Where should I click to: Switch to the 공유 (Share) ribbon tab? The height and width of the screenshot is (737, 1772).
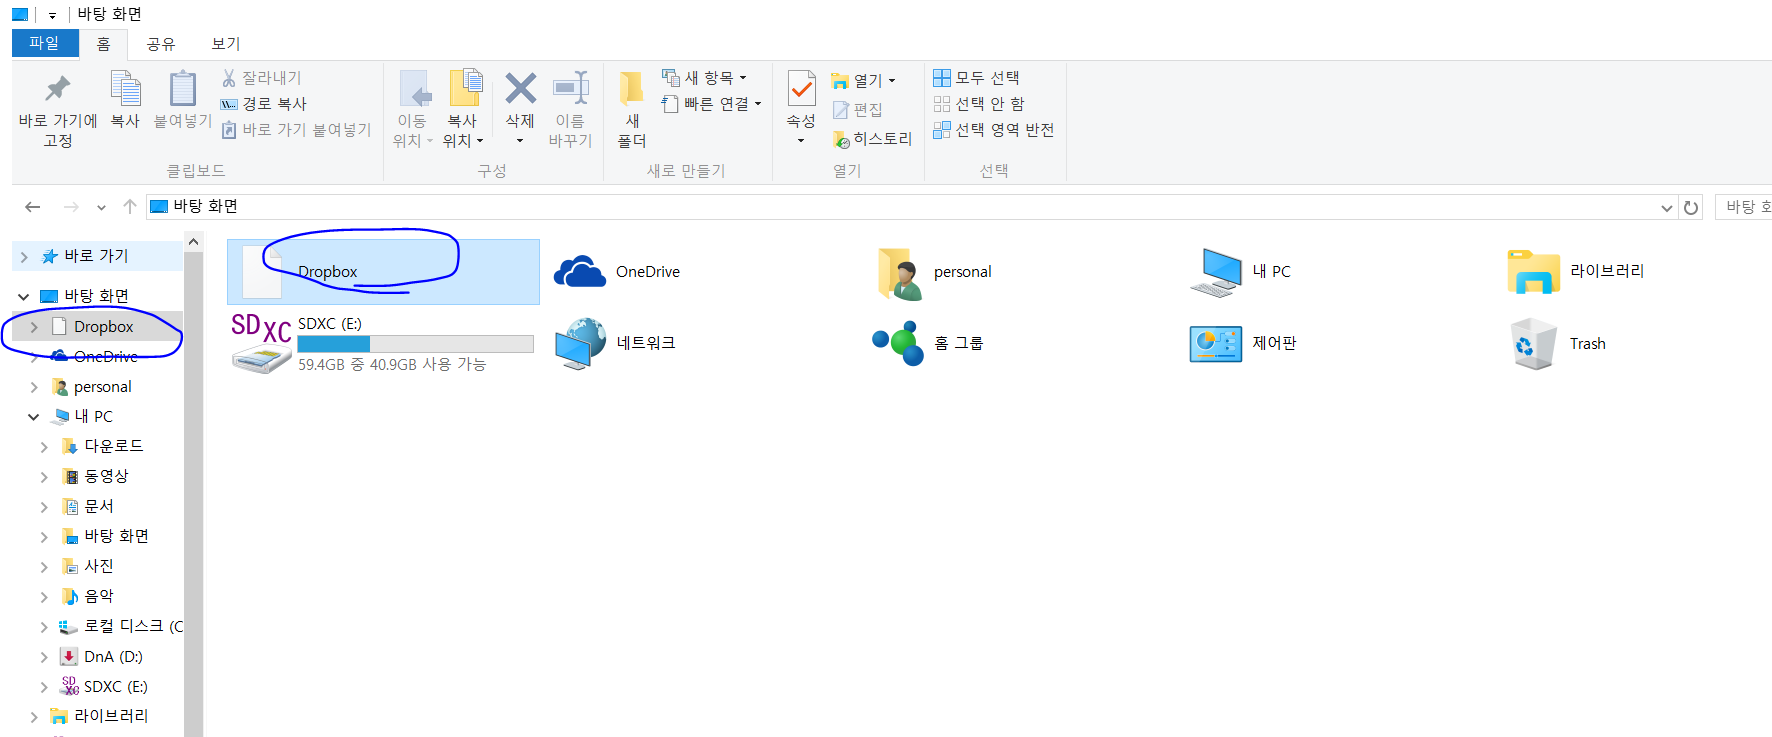pyautogui.click(x=160, y=44)
